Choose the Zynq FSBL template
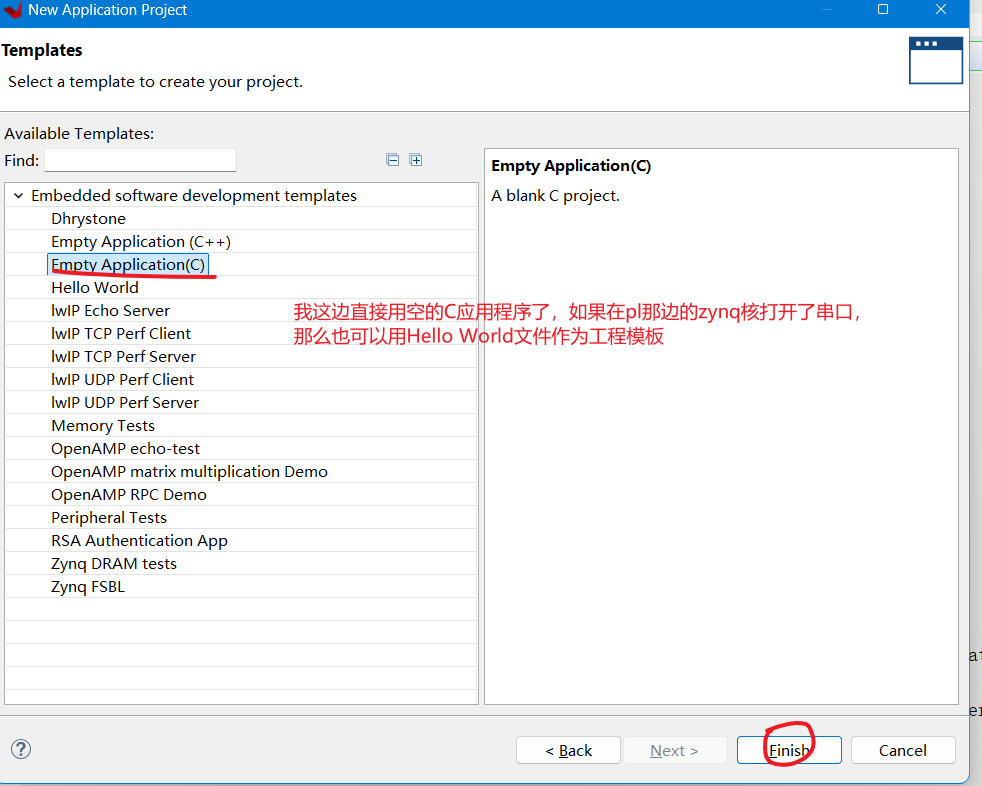Screen dimensions: 982x786 [88, 587]
